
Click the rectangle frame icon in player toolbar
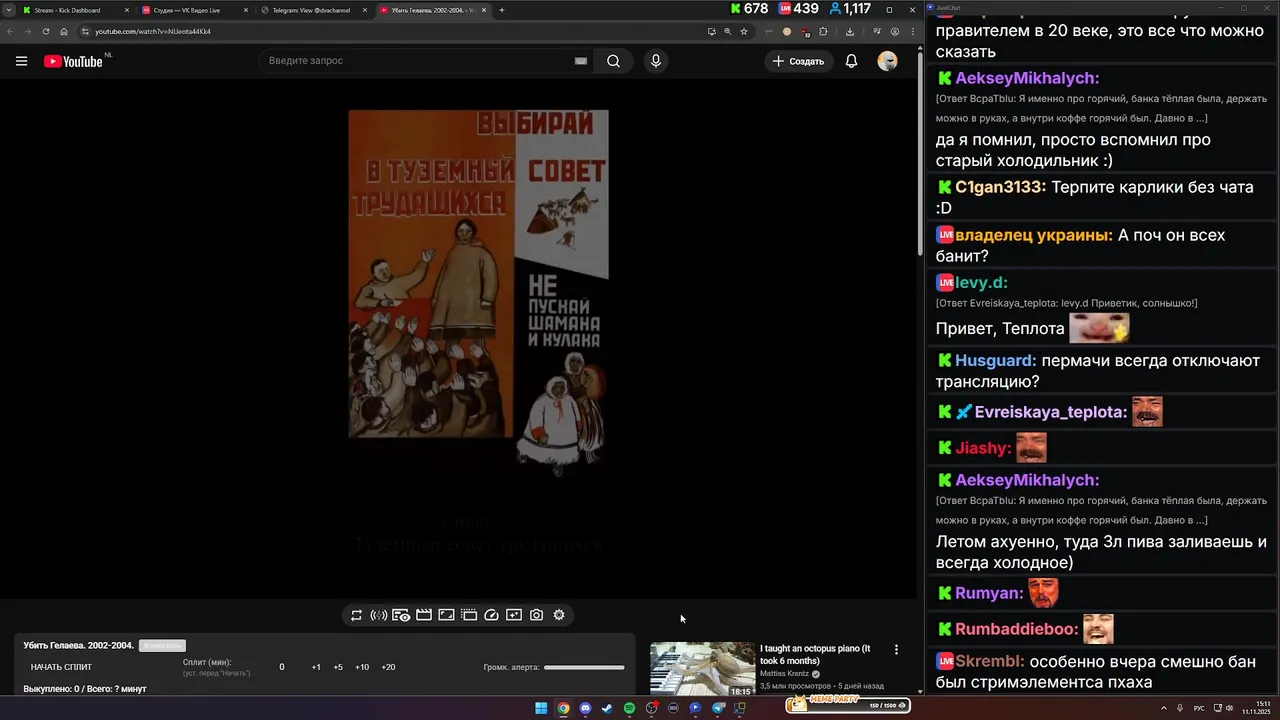[x=446, y=615]
